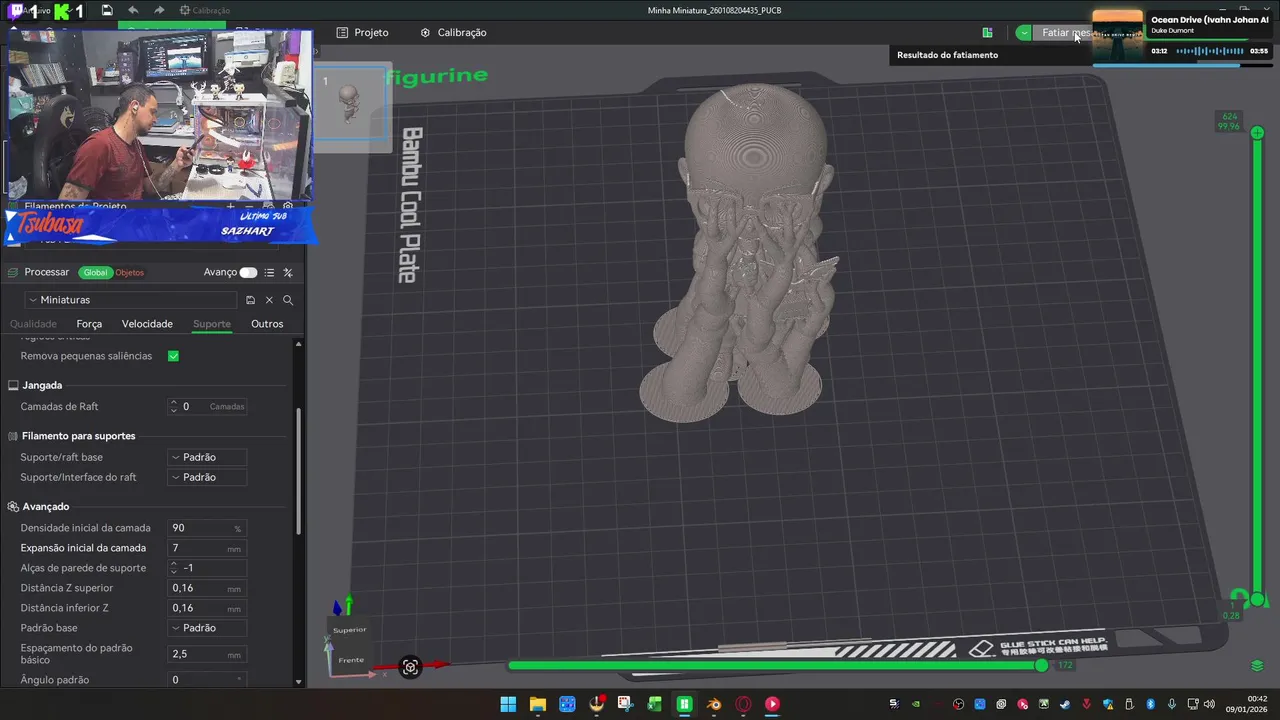
Task: Switch the process scope to Objetos
Action: tap(130, 272)
